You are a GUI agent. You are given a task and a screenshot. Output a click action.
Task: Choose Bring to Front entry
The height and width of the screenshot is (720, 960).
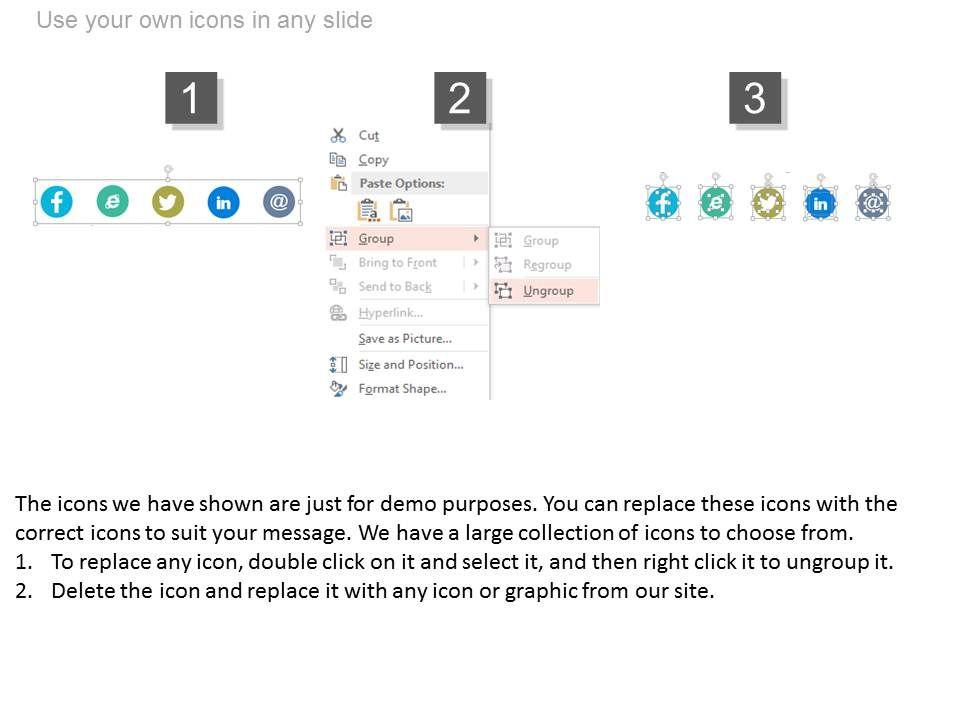[x=397, y=263]
